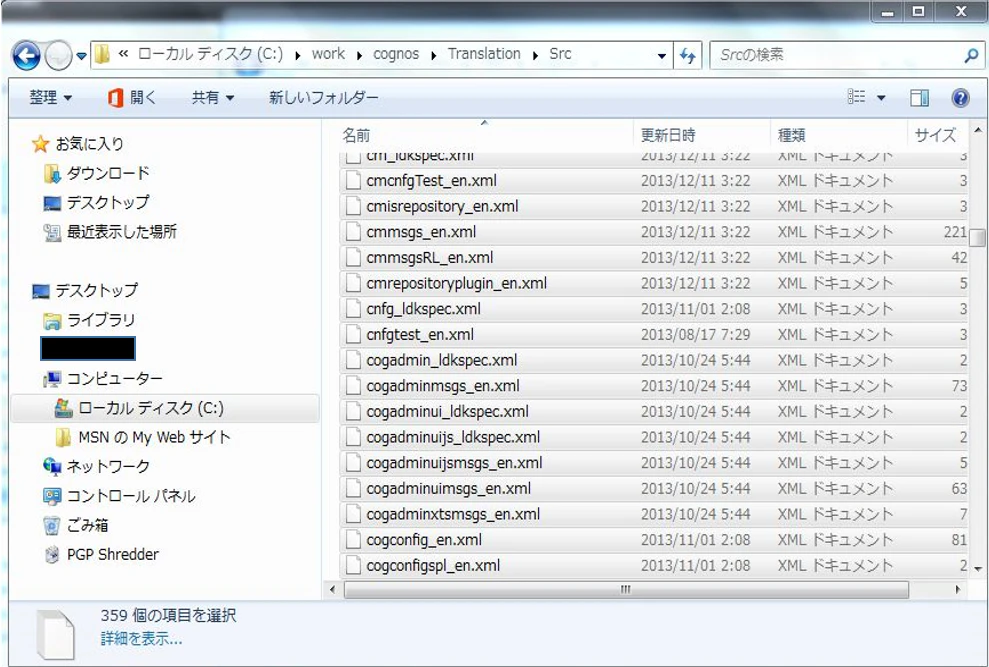Go back with the blue Back arrow

26,56
